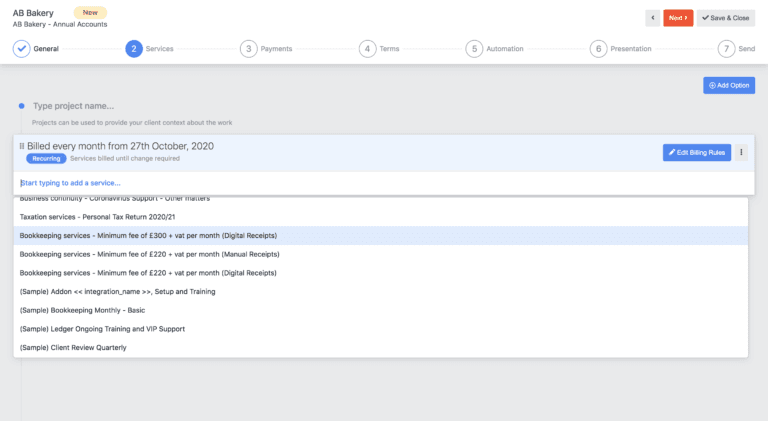
Task: Select the step 3 Payments circle
Action: click(x=248, y=48)
